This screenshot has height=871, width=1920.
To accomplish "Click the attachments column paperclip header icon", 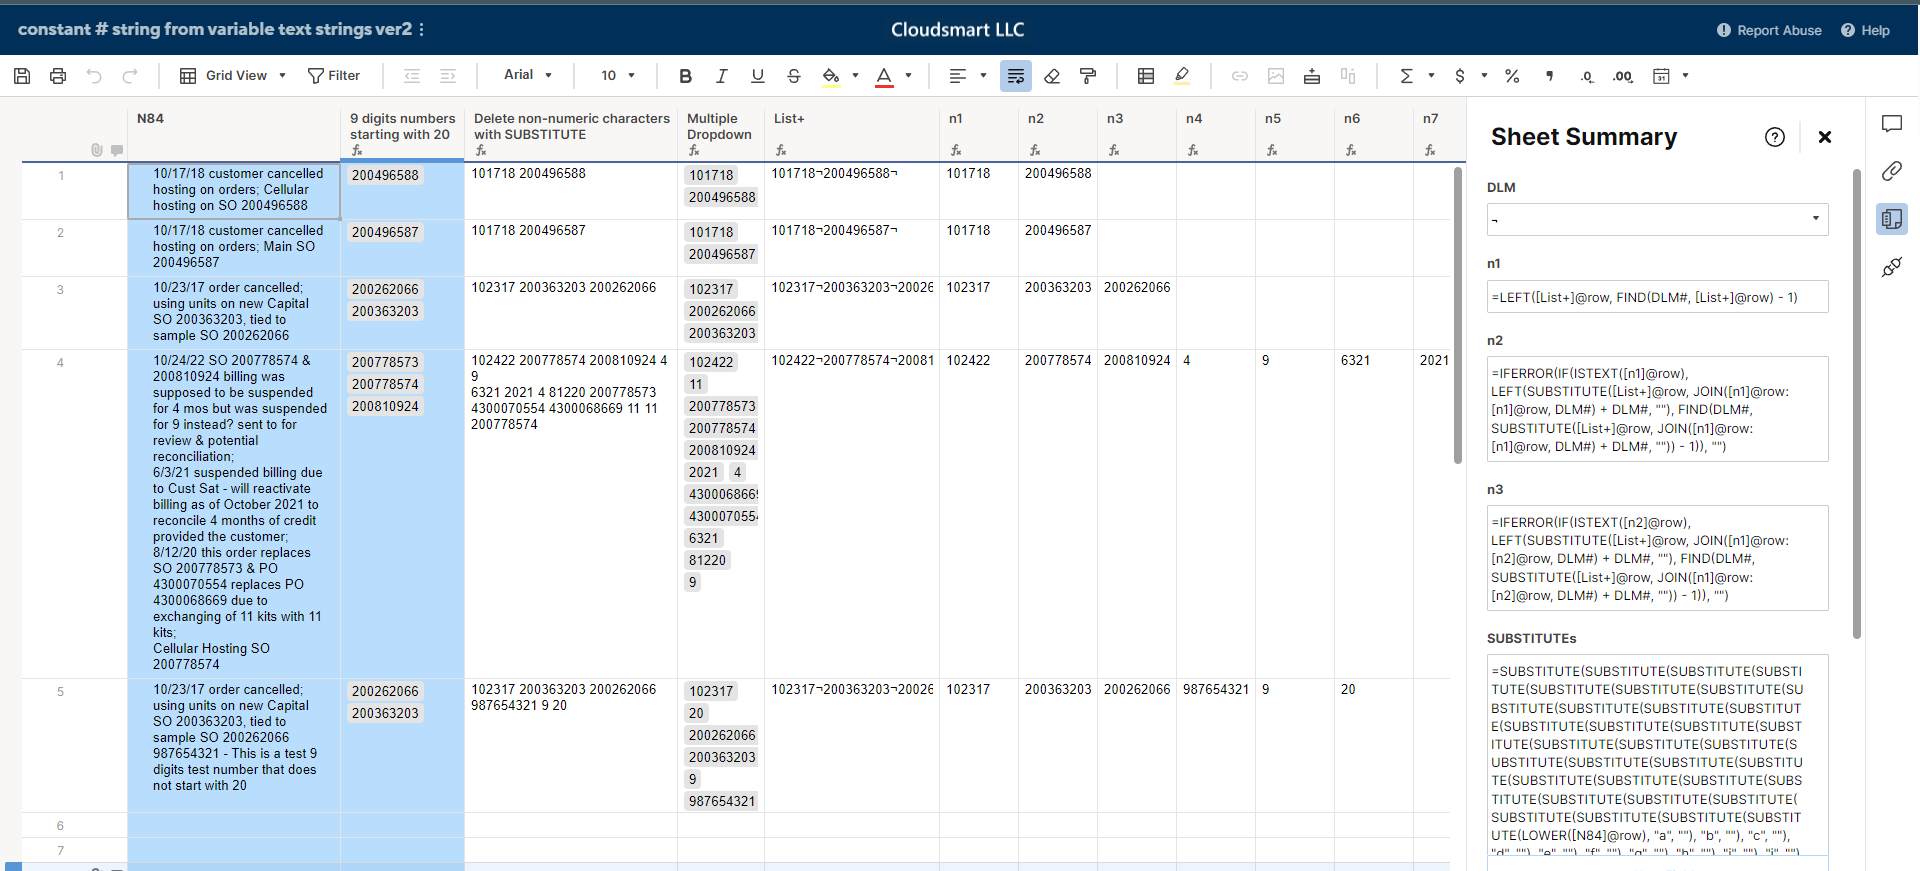I will (x=97, y=150).
